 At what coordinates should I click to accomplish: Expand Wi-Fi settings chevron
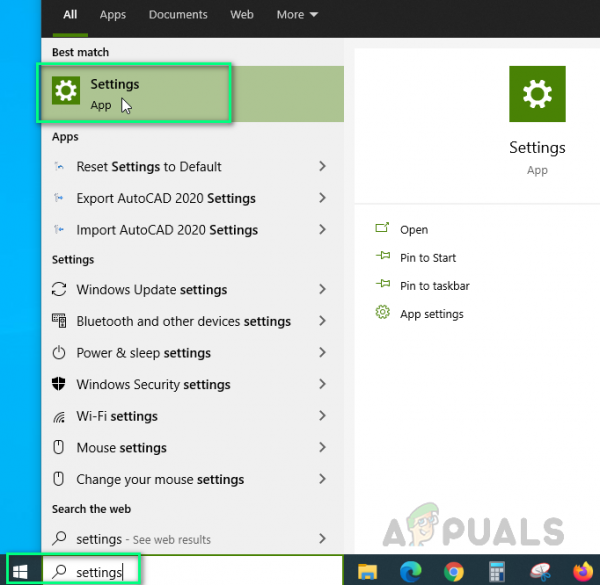coord(323,416)
